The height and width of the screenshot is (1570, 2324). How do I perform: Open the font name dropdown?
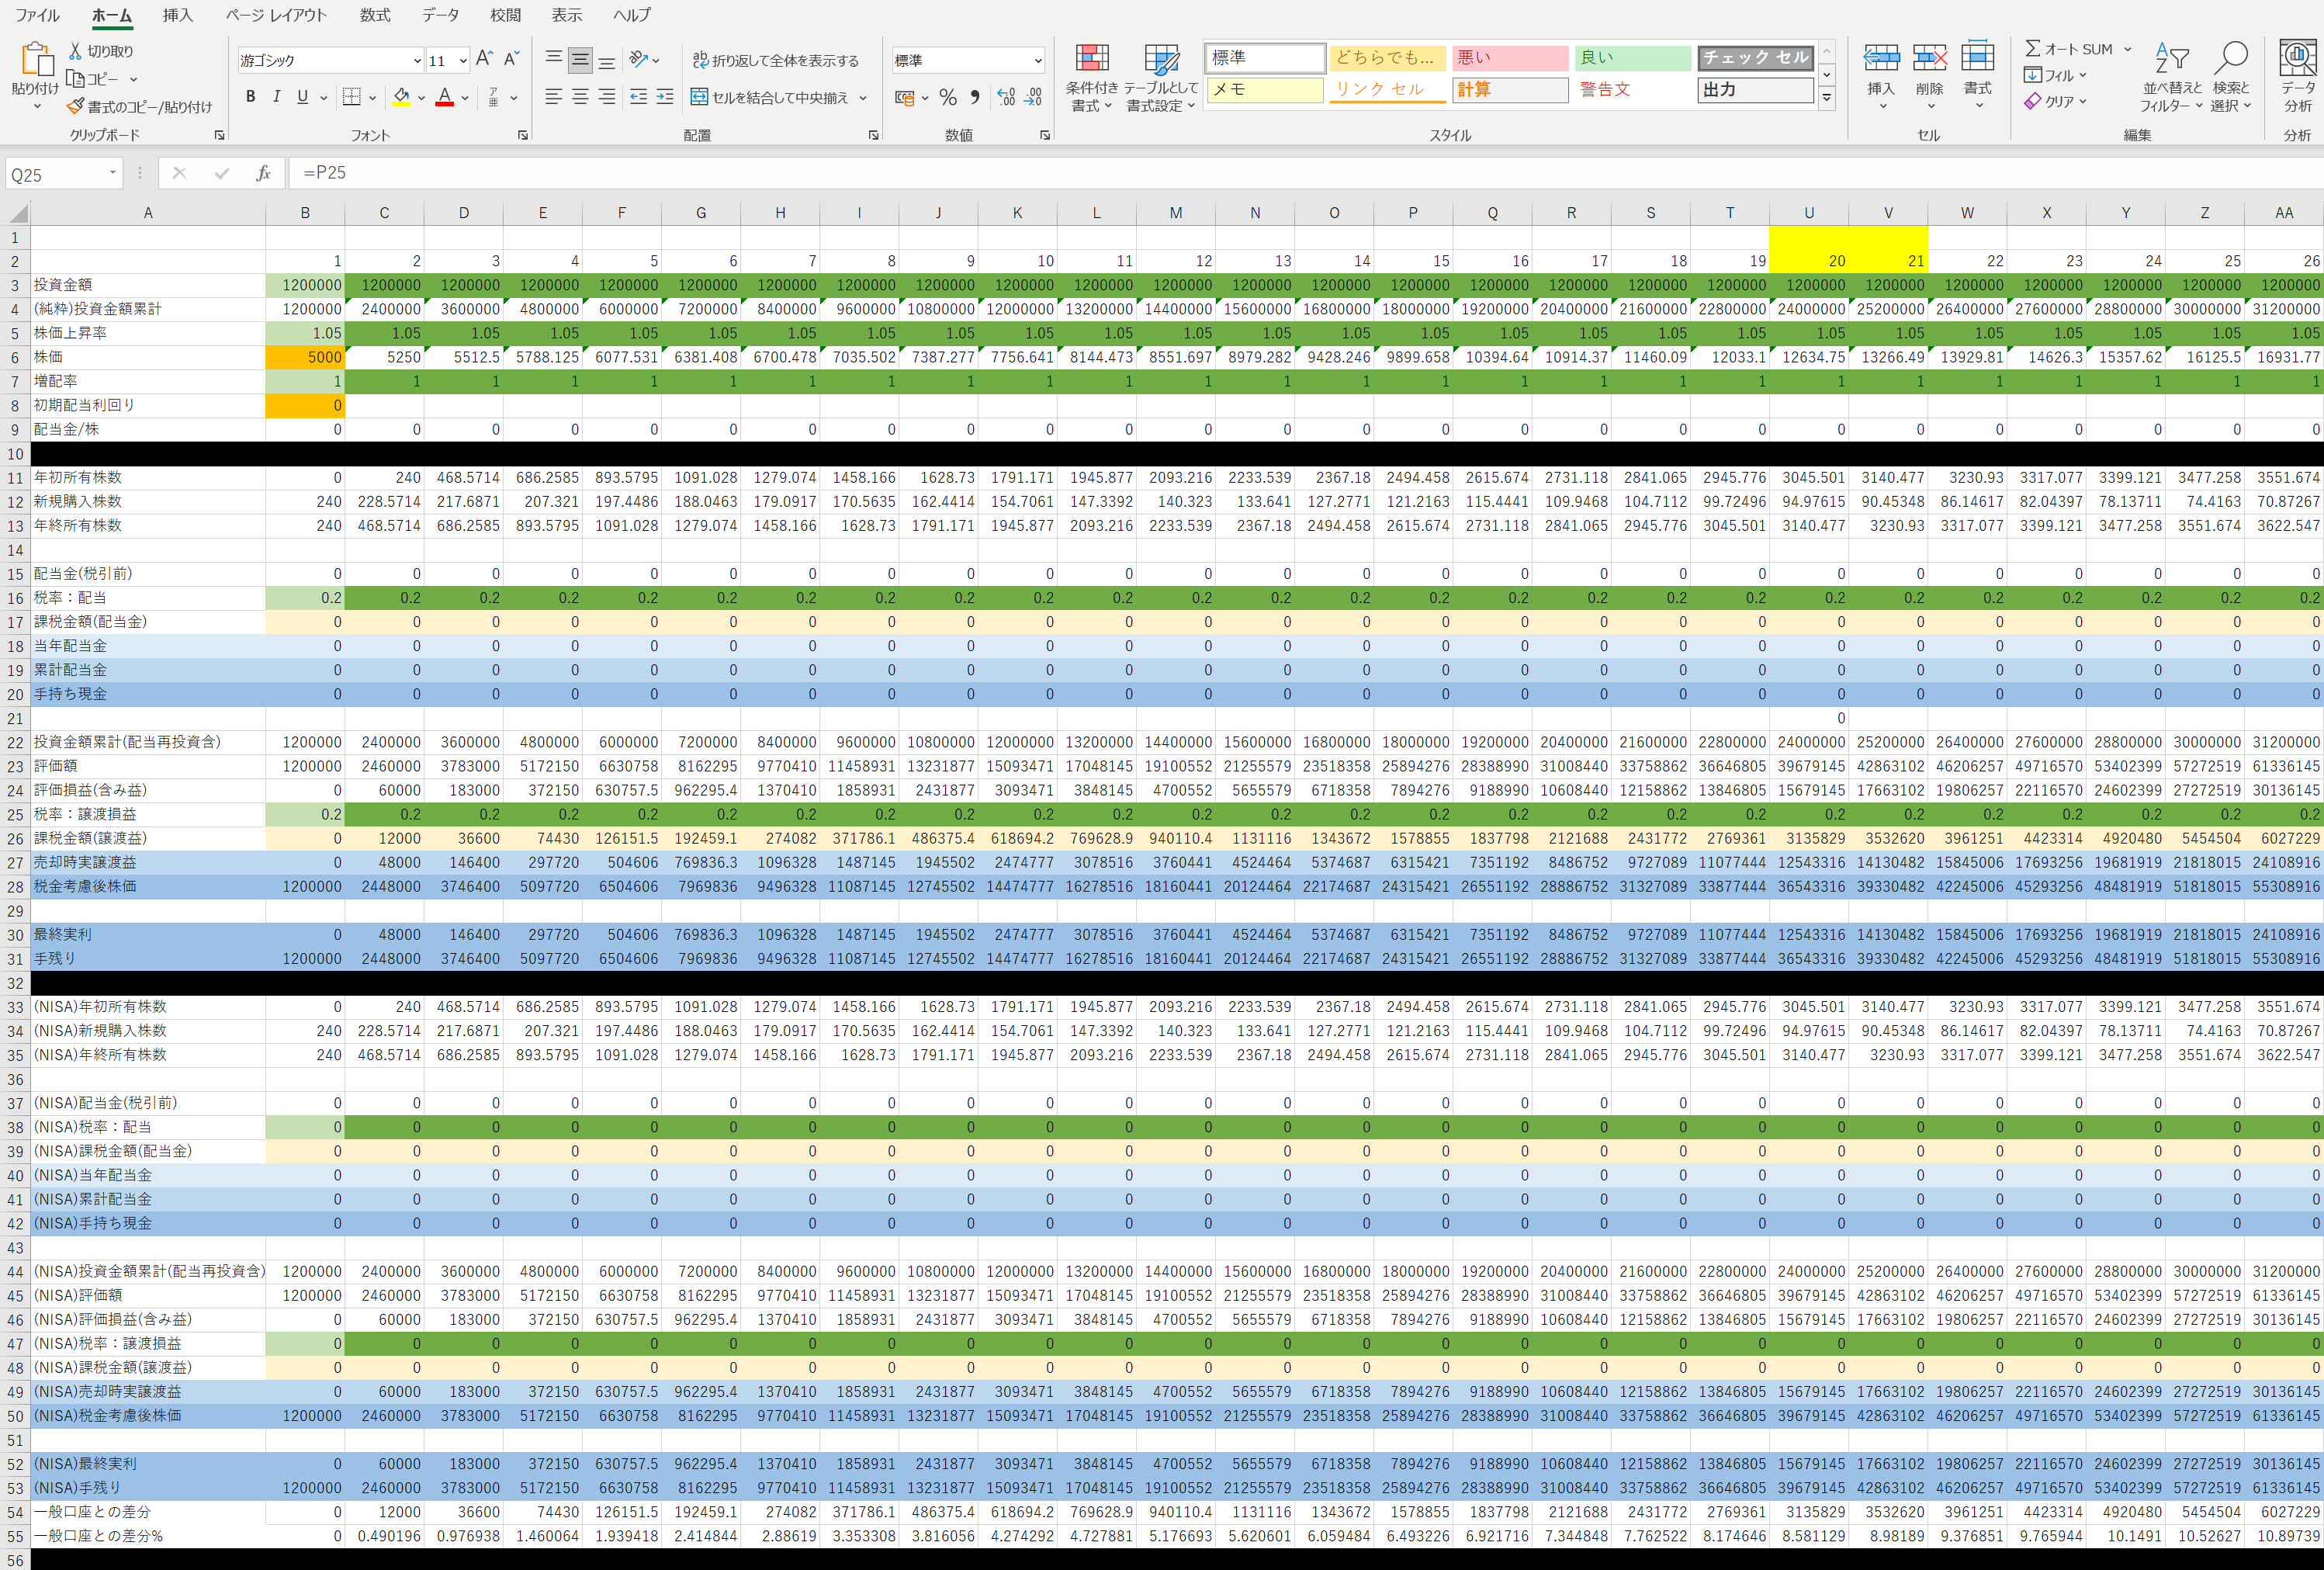tap(417, 61)
